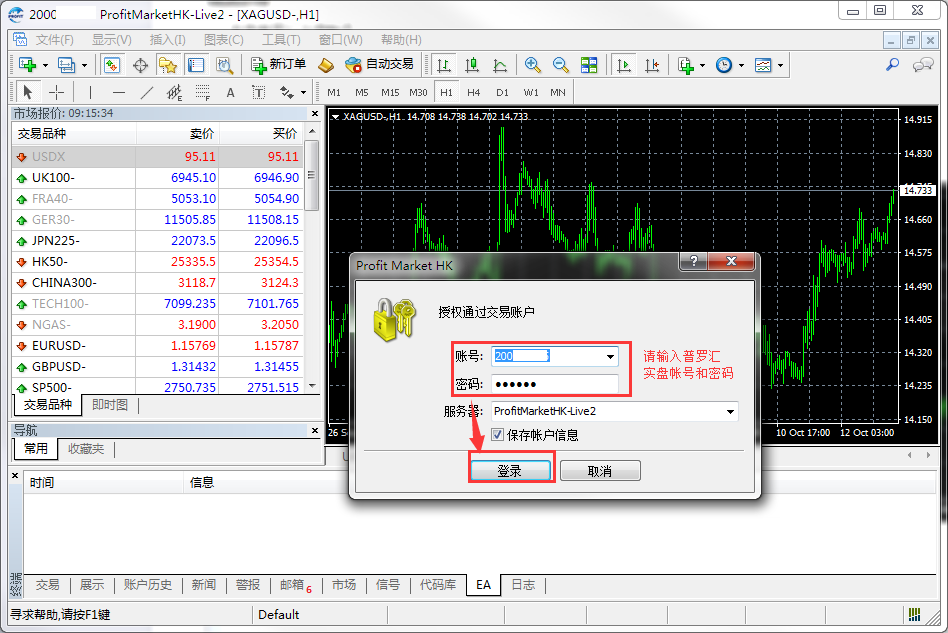Click the zoom out magnifier icon
Screen dimensions: 948x633
pos(561,65)
